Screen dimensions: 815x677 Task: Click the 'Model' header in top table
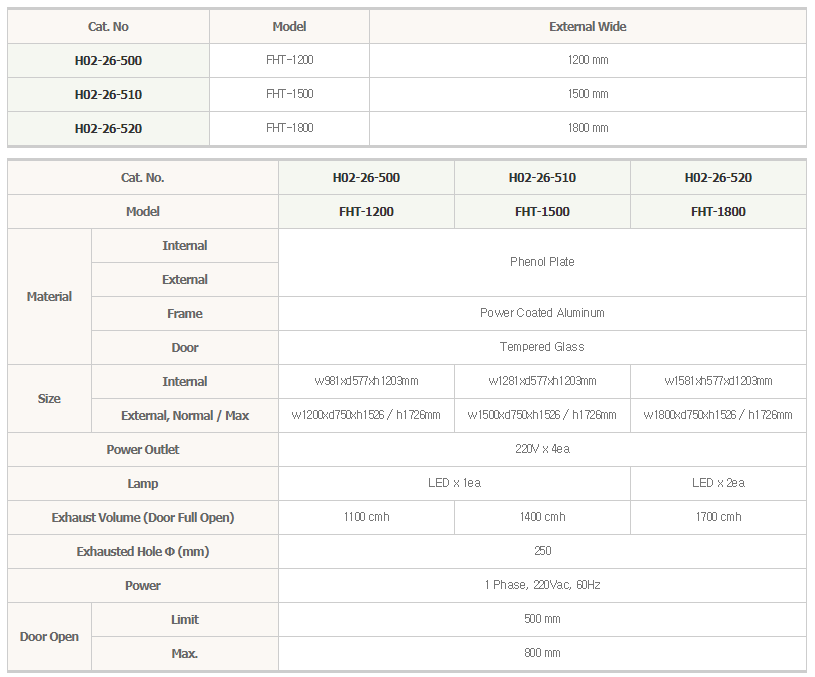290,27
